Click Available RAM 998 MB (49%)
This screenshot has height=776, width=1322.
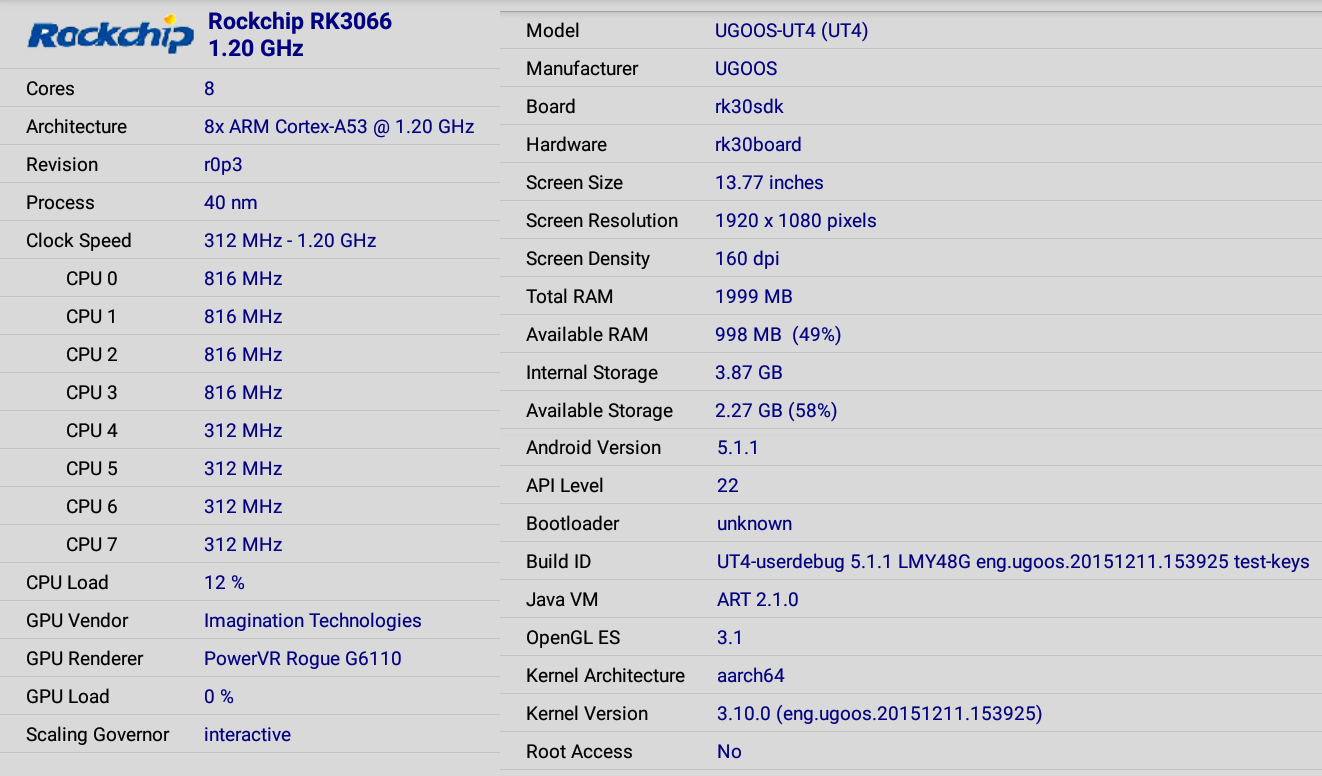click(x=778, y=334)
